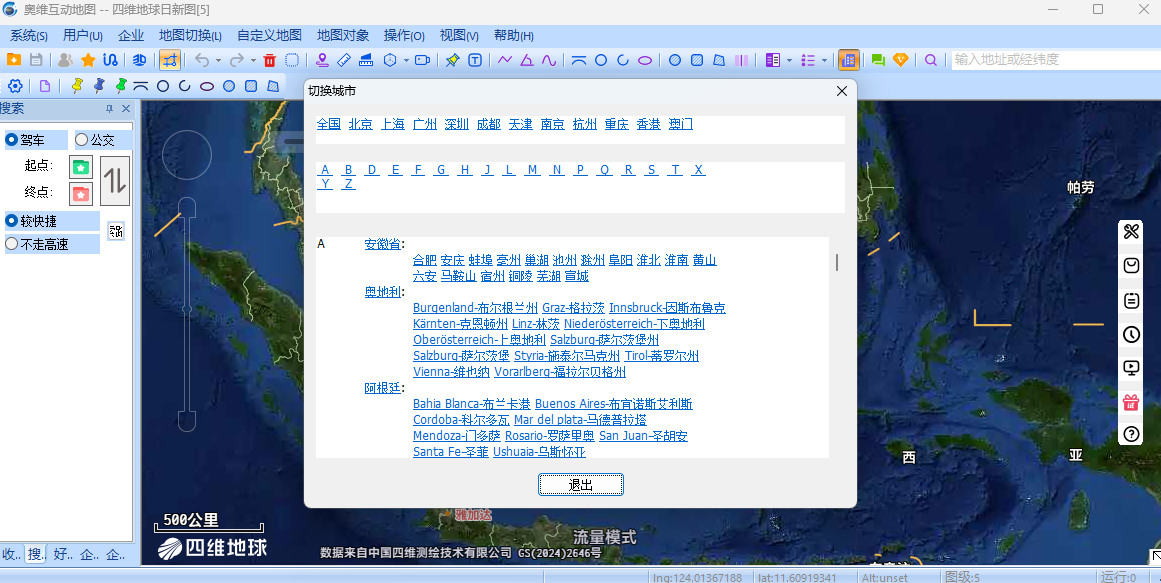The image size is (1161, 583).
Task: Click the red trash delete icon
Action: [x=268, y=60]
